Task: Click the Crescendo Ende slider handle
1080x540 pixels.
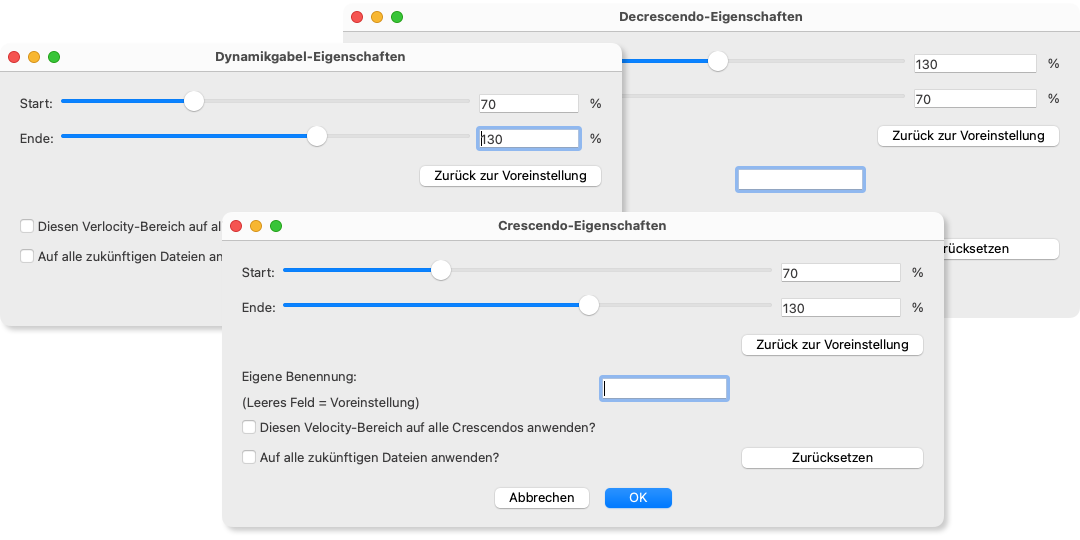Action: 589,305
